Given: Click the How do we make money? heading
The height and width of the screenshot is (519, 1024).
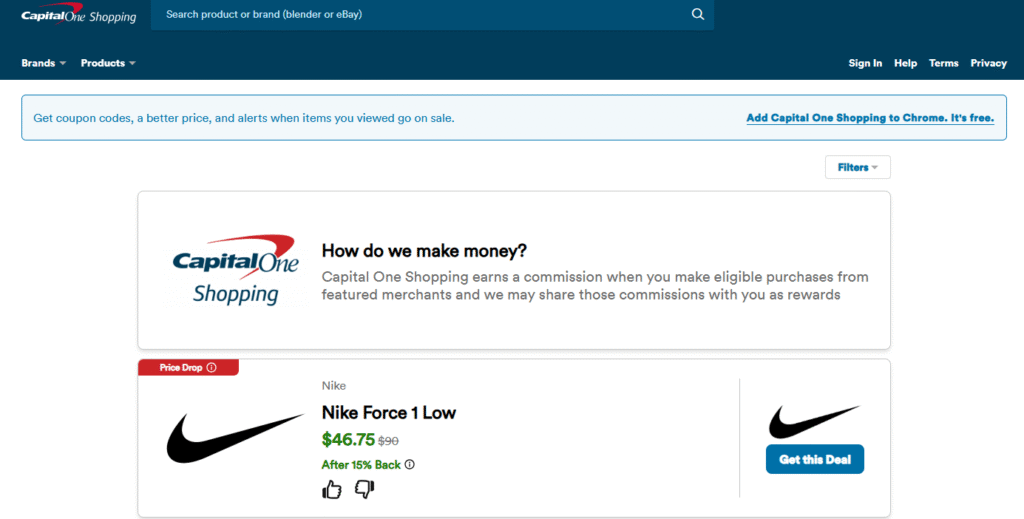Looking at the screenshot, I should [424, 251].
